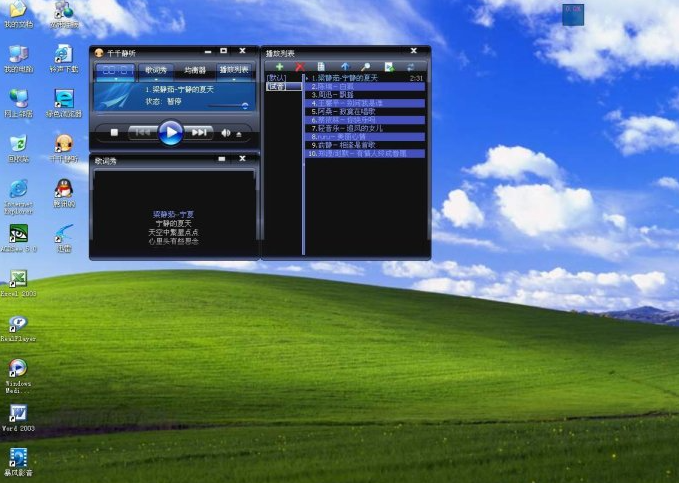Go back to the previous track
The image size is (679, 483).
click(x=143, y=132)
